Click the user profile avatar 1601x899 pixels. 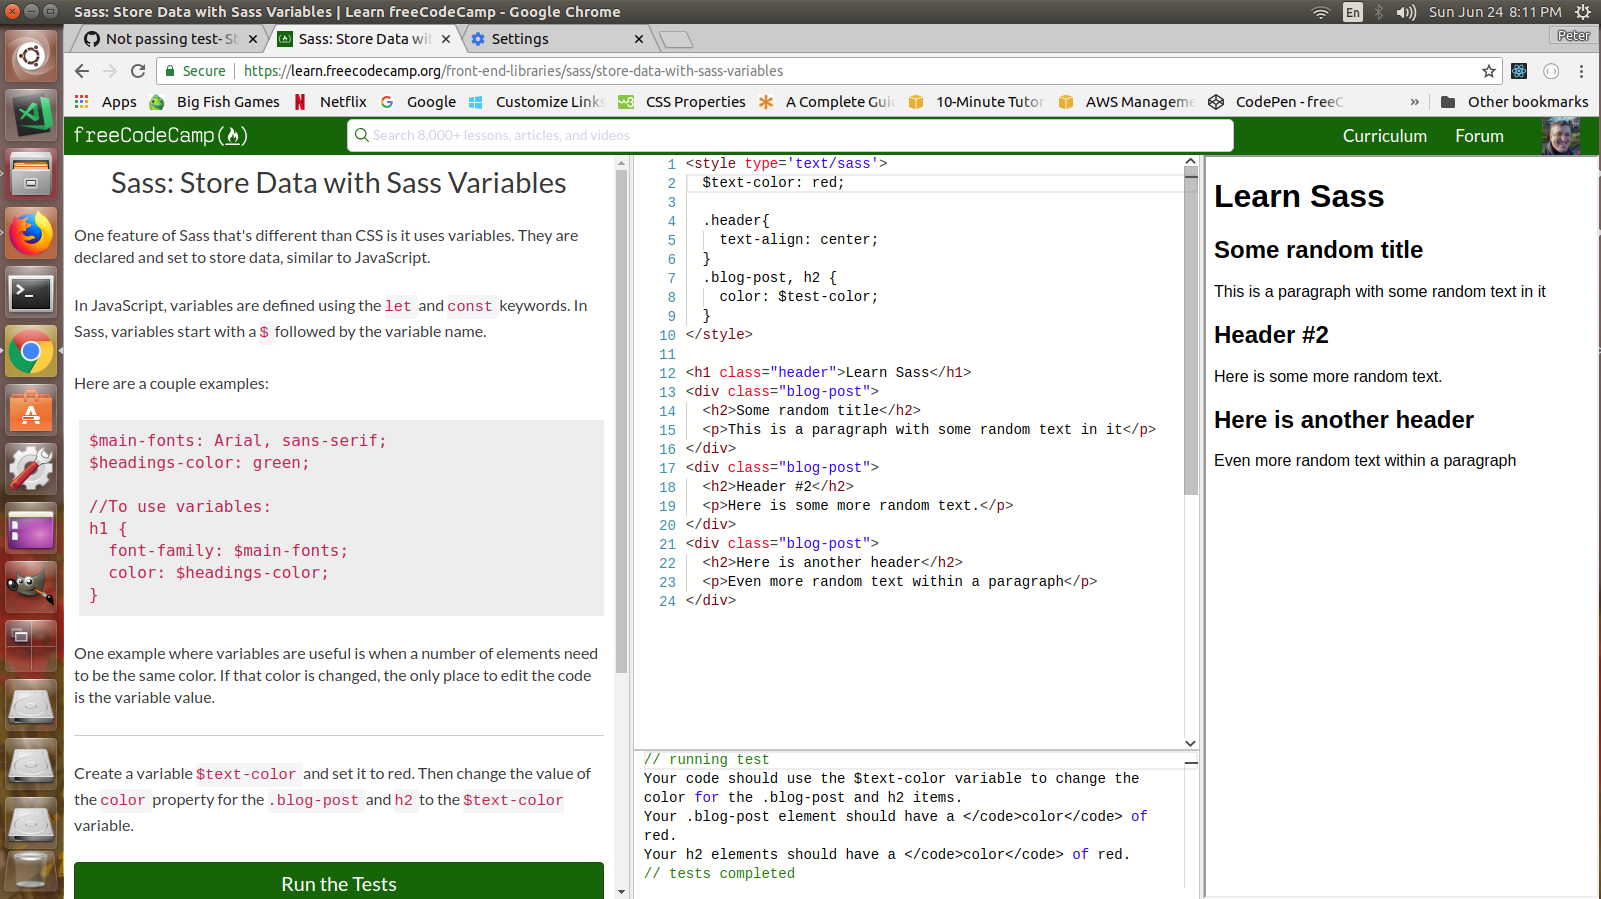point(1561,136)
